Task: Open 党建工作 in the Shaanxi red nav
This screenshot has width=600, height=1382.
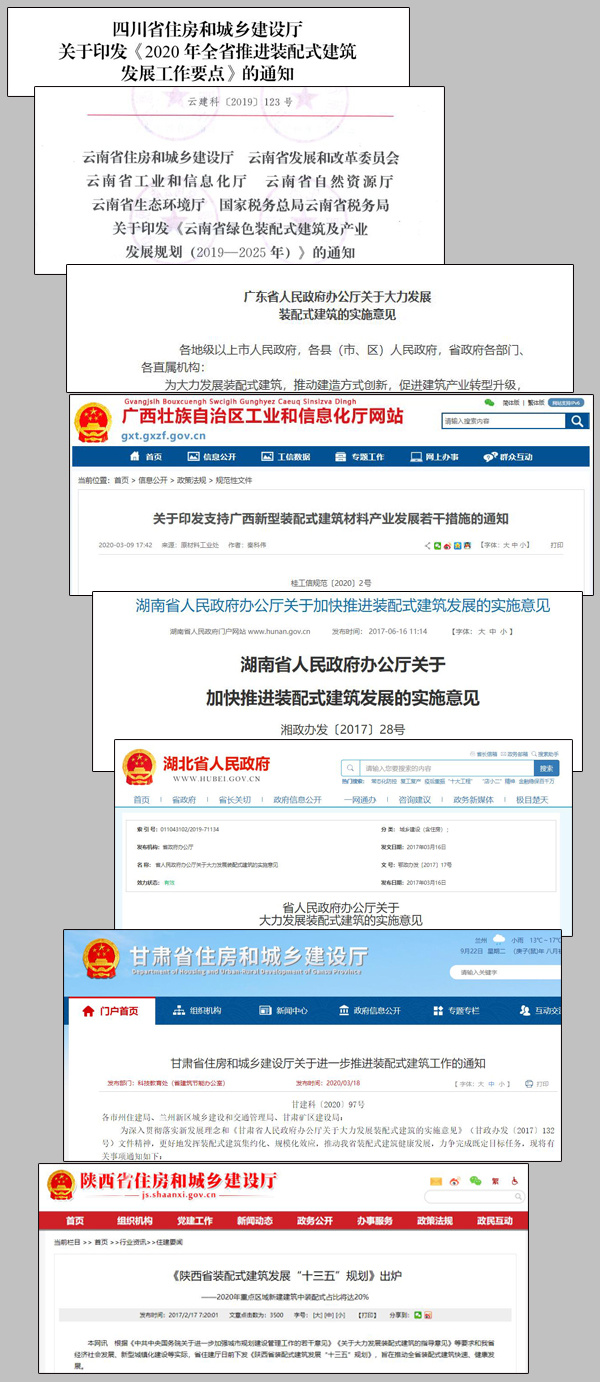Action: pos(195,1221)
